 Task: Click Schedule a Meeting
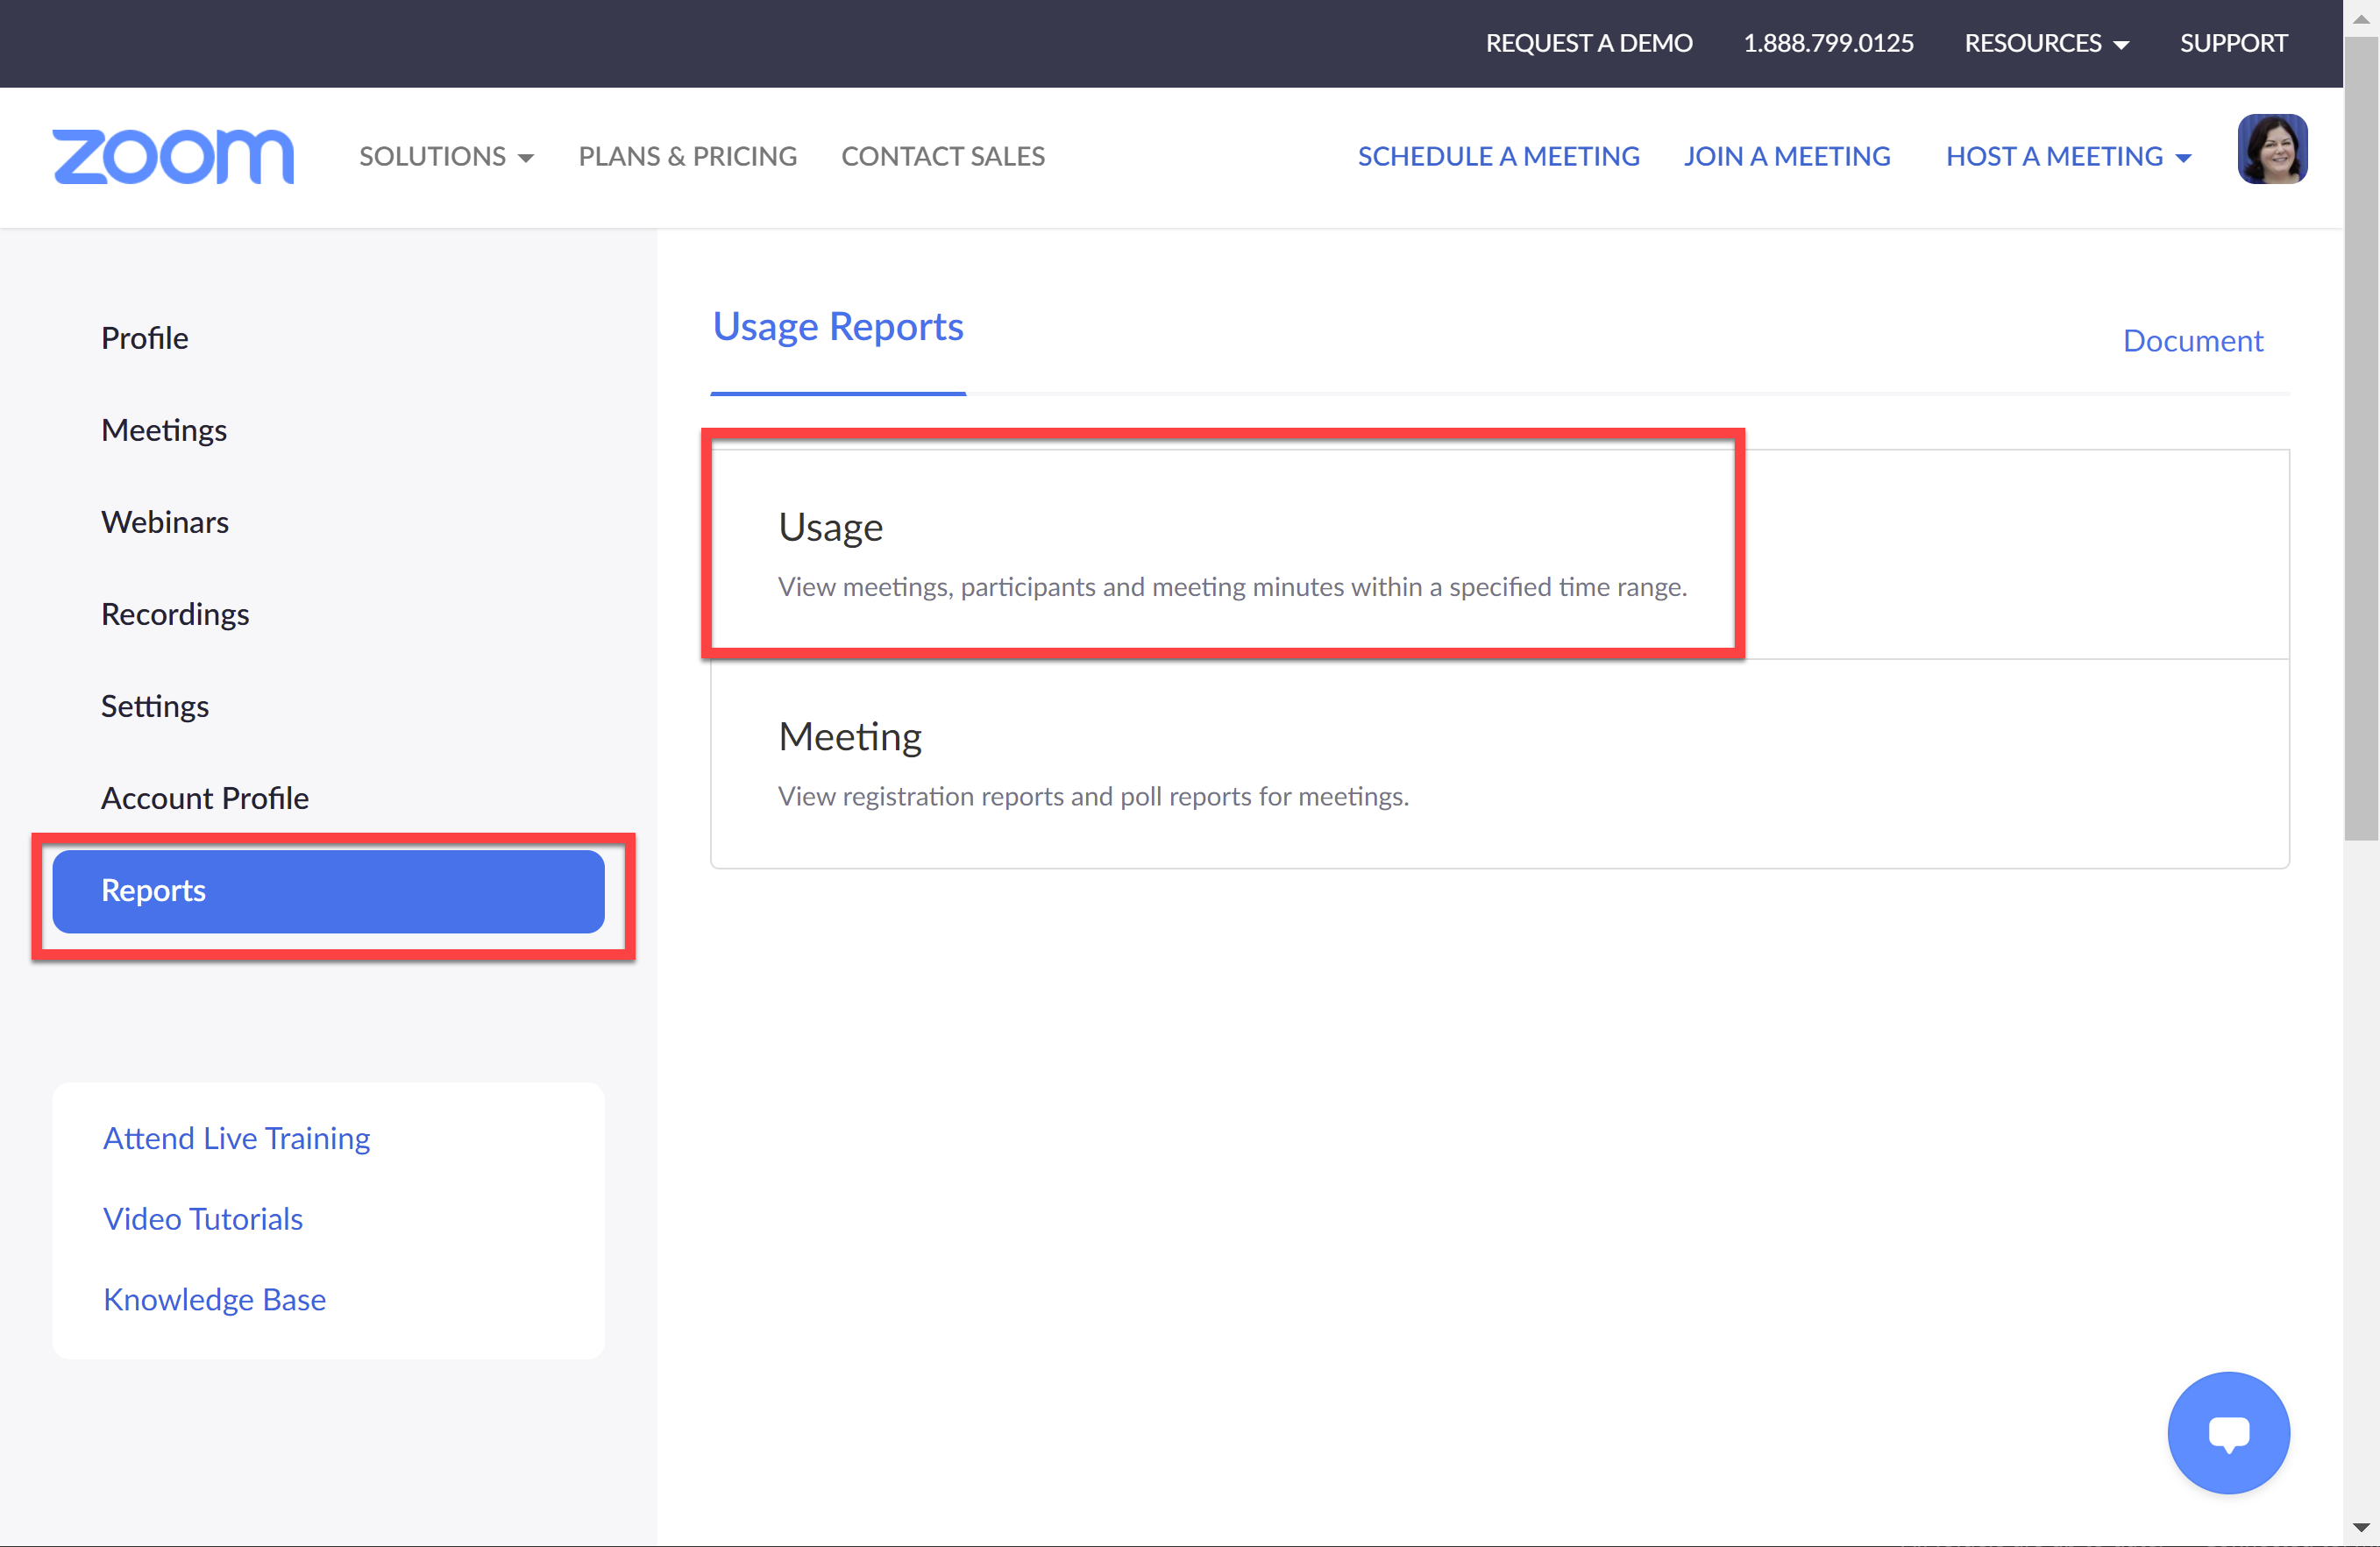[x=1498, y=156]
